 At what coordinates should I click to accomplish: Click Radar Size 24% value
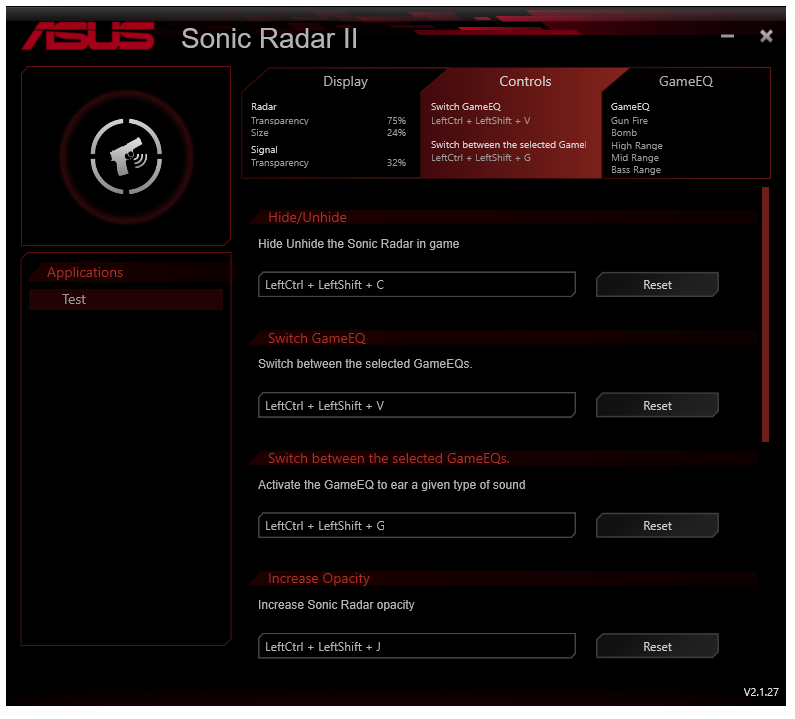coord(396,133)
